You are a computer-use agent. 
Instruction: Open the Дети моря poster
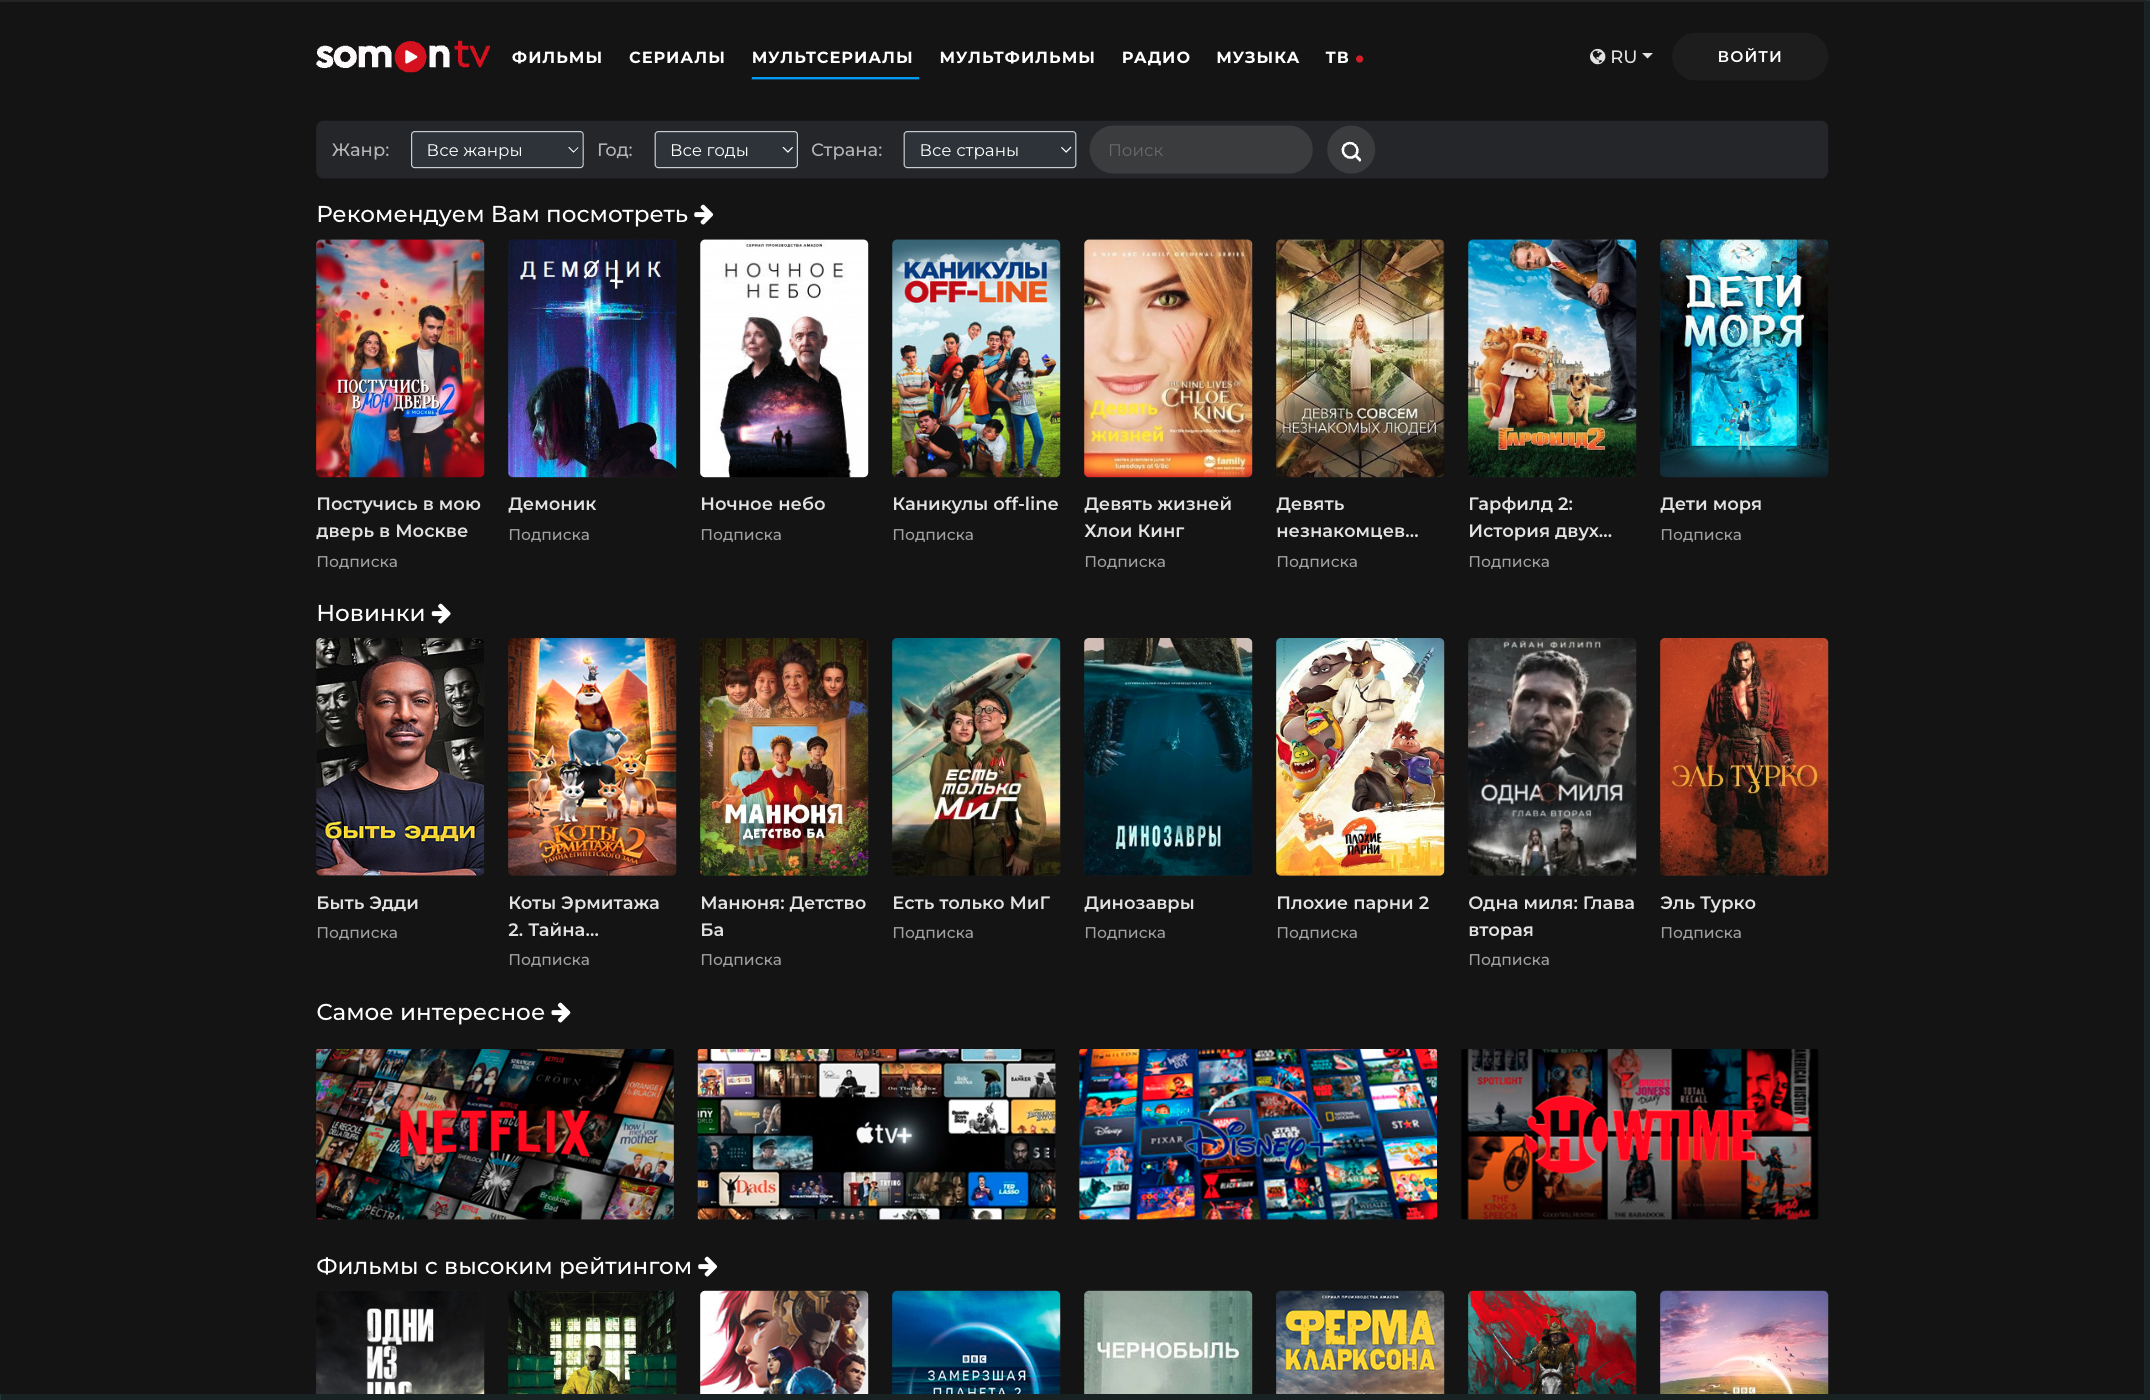point(1744,358)
